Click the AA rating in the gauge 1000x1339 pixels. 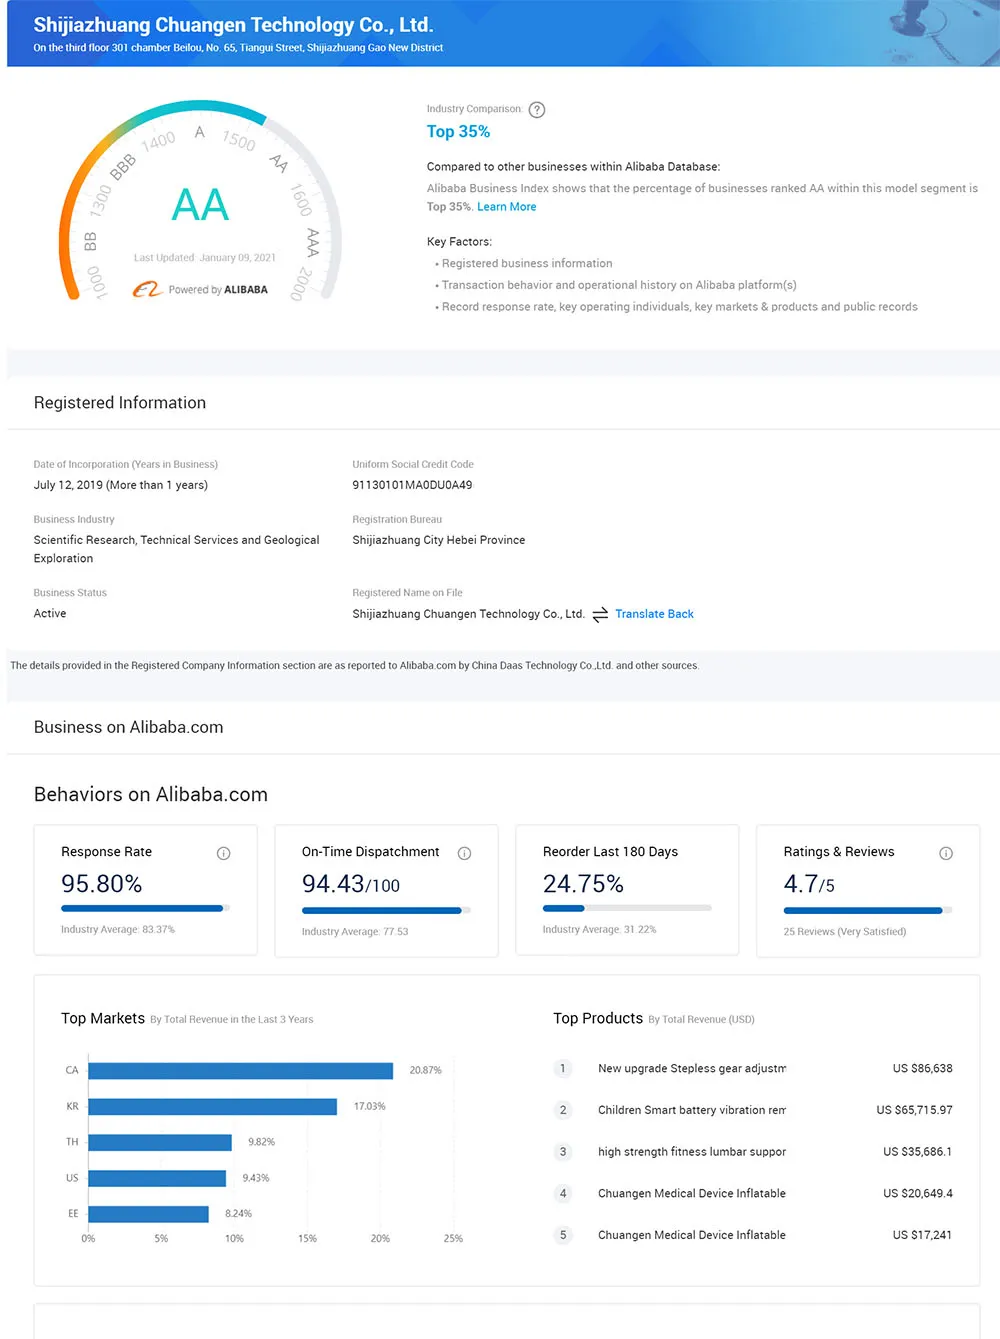[x=200, y=206]
